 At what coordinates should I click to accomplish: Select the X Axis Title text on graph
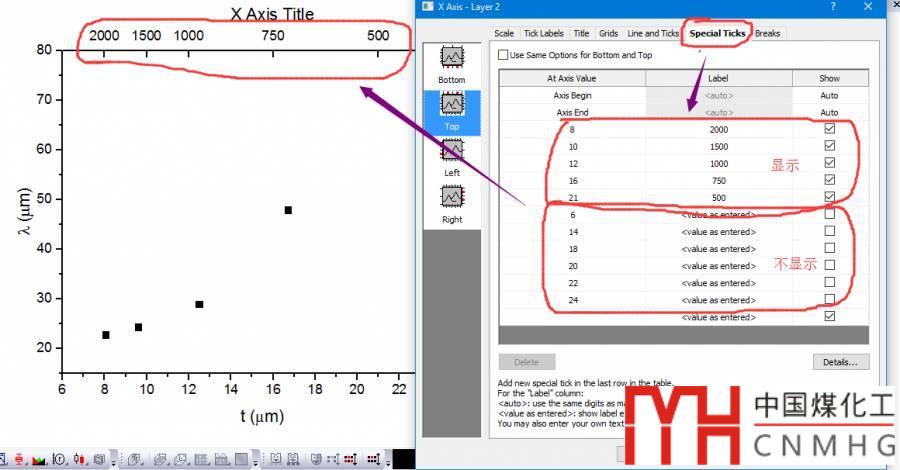272,14
